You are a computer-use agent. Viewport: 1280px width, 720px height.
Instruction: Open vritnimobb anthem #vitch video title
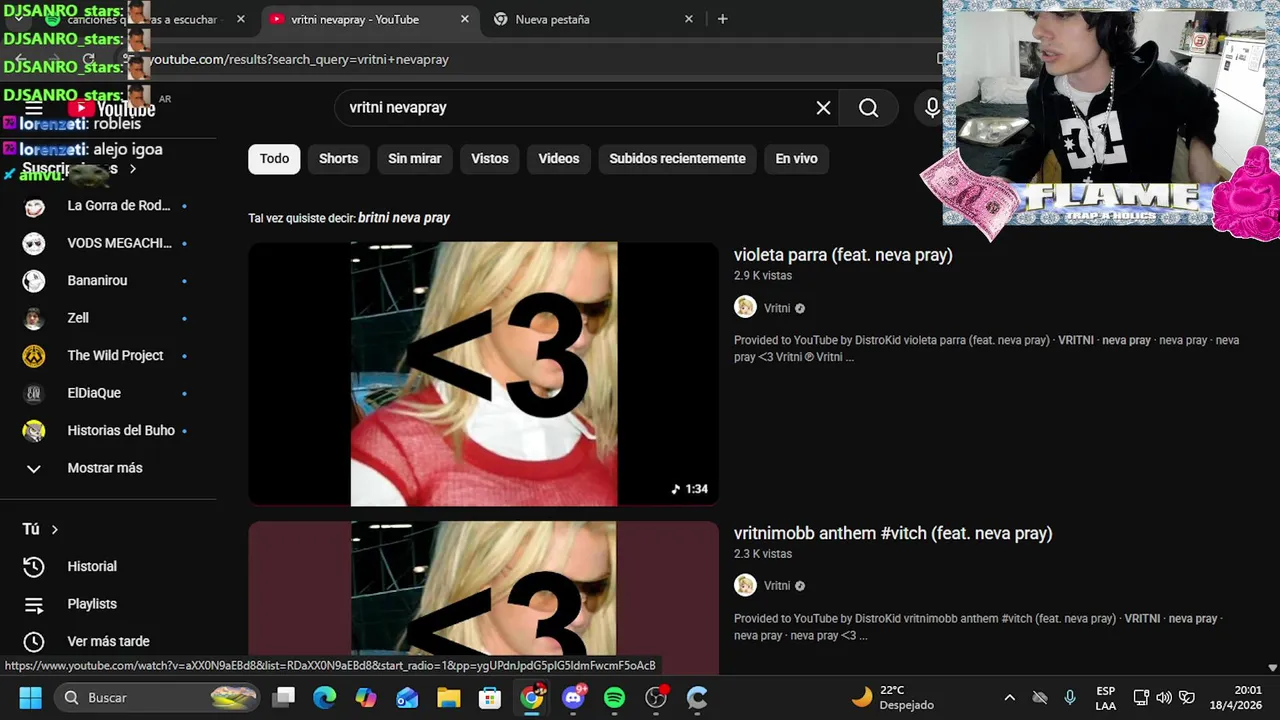[893, 533]
